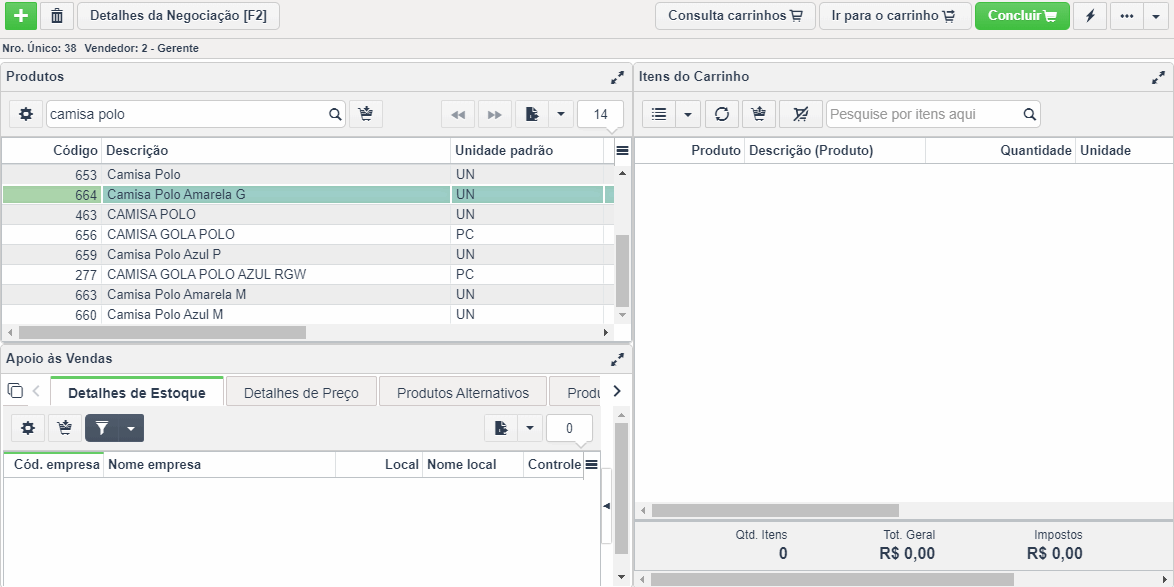Click export icon in Produtos toolbar
The height and width of the screenshot is (587, 1174).
point(532,114)
